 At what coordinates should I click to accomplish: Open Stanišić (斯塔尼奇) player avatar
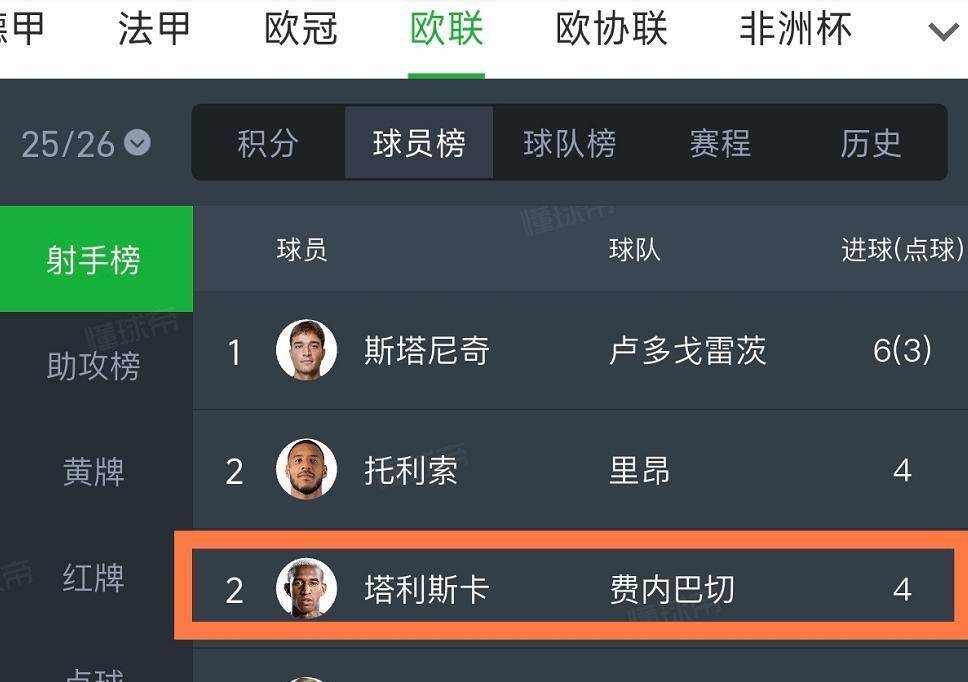(x=306, y=351)
